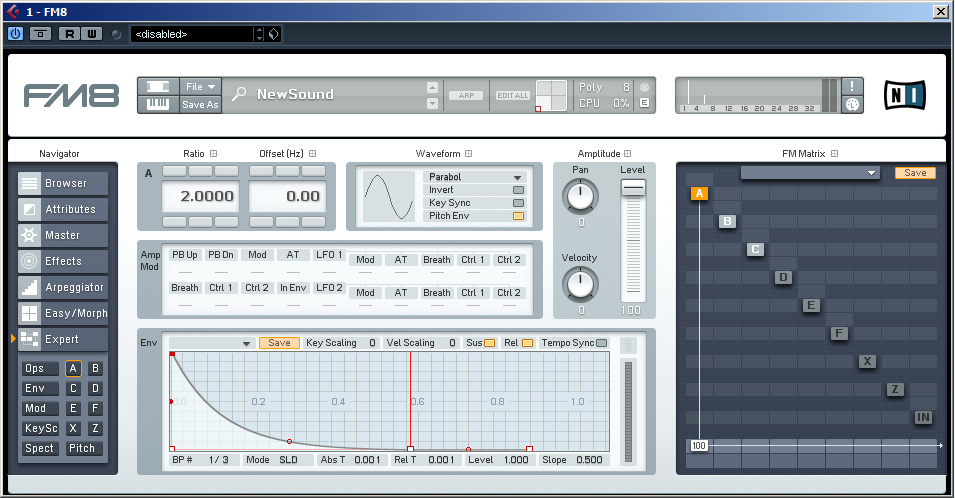Click the Pan knob

click(580, 196)
